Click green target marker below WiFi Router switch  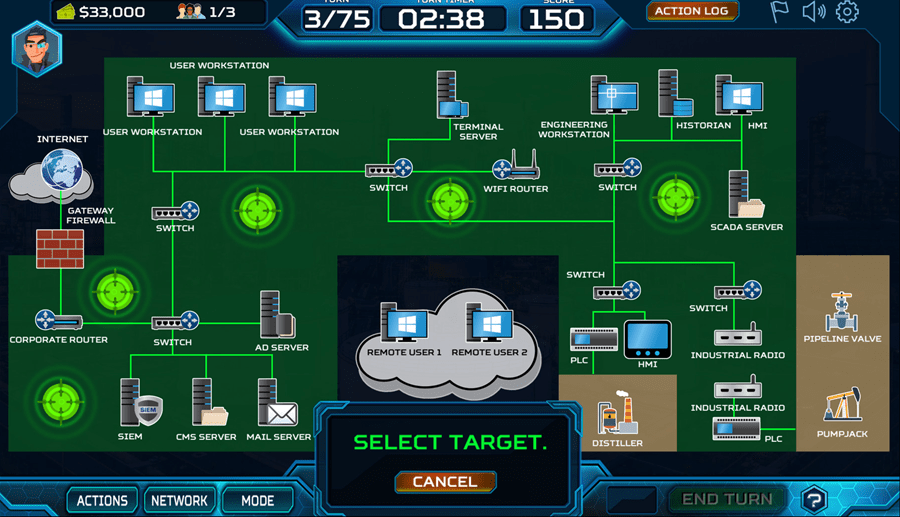[450, 201]
